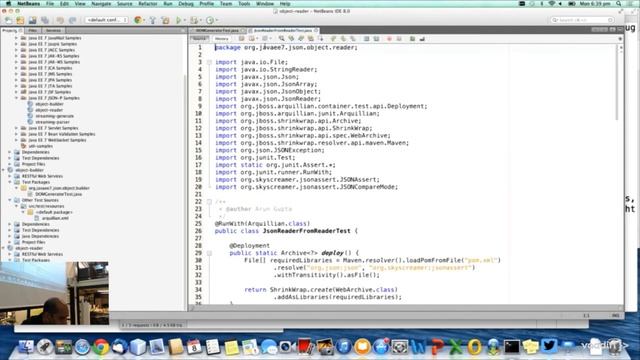Image resolution: width=640 pixels, height=360 pixels.
Task: Collapse the Java EE 7 JSON-P Samples node
Action: click(16, 98)
